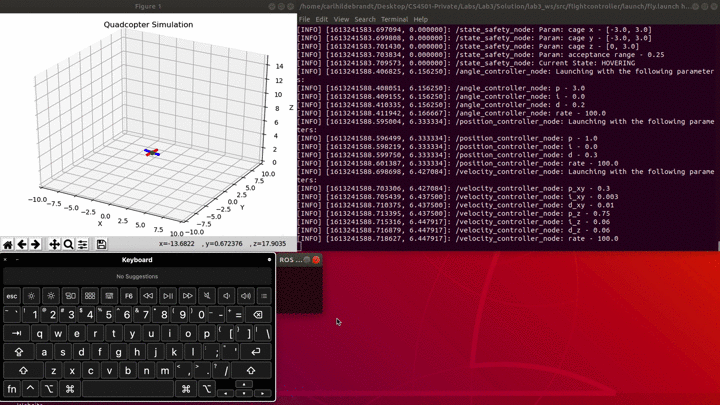Reset the plot with the Home icon
720x405 pixels.
[x=8, y=244]
